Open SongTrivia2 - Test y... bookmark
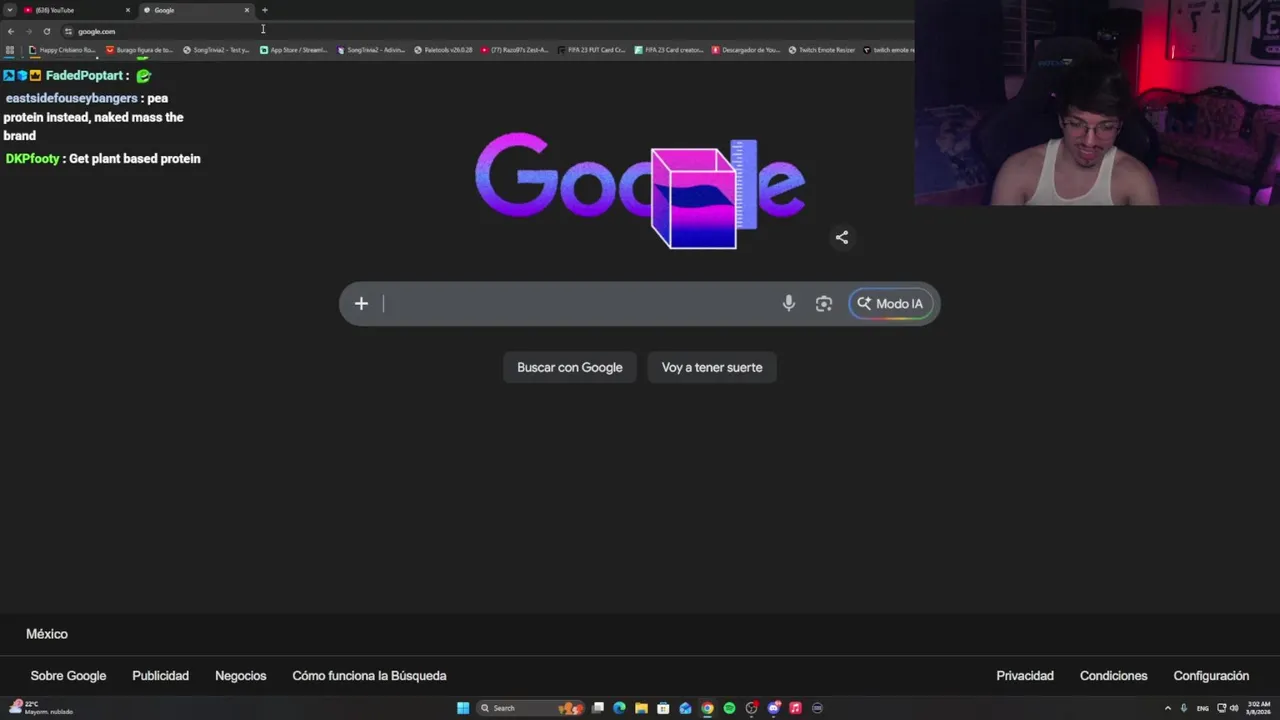The height and width of the screenshot is (720, 1280). (216, 50)
